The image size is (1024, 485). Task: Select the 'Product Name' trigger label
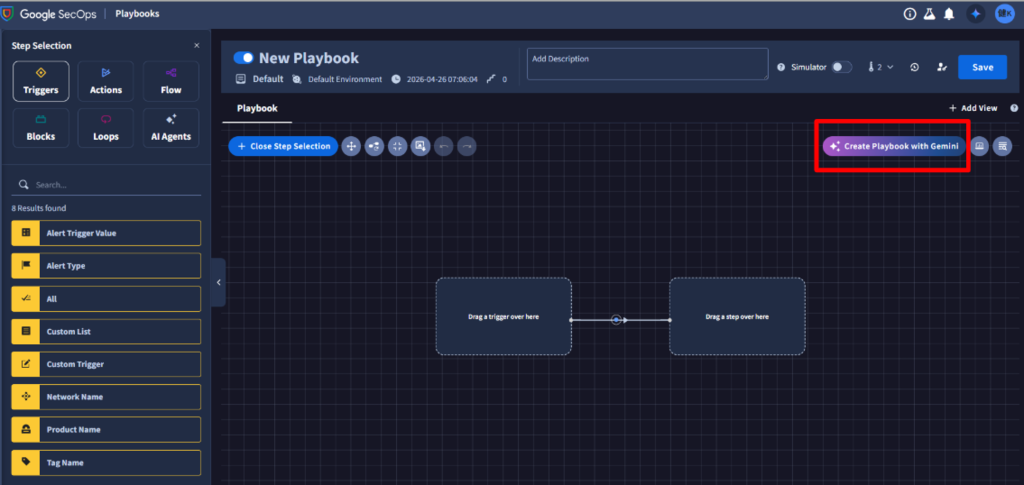point(74,430)
